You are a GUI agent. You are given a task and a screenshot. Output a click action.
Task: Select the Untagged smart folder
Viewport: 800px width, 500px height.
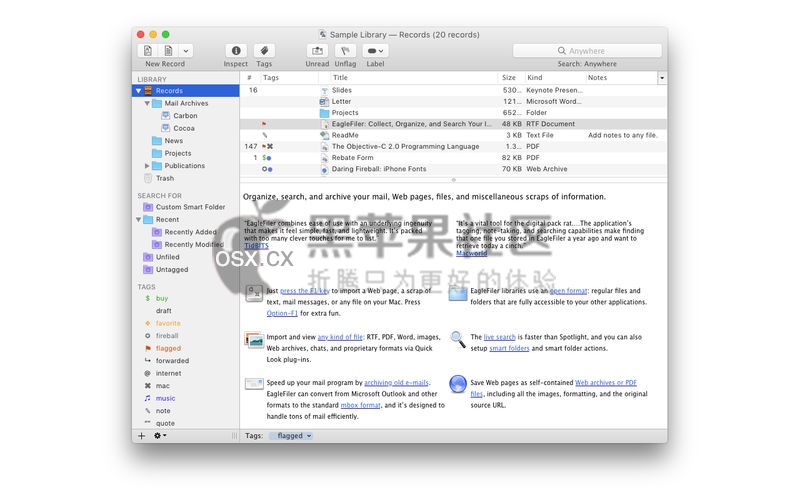171,269
